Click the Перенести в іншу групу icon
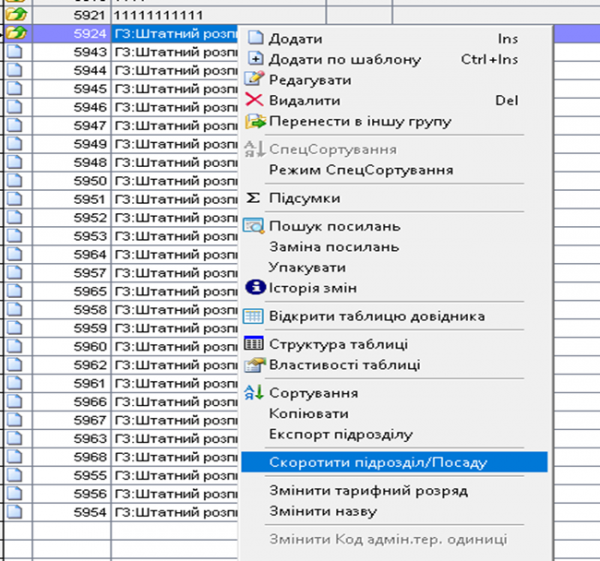This screenshot has width=600, height=561. tap(253, 122)
